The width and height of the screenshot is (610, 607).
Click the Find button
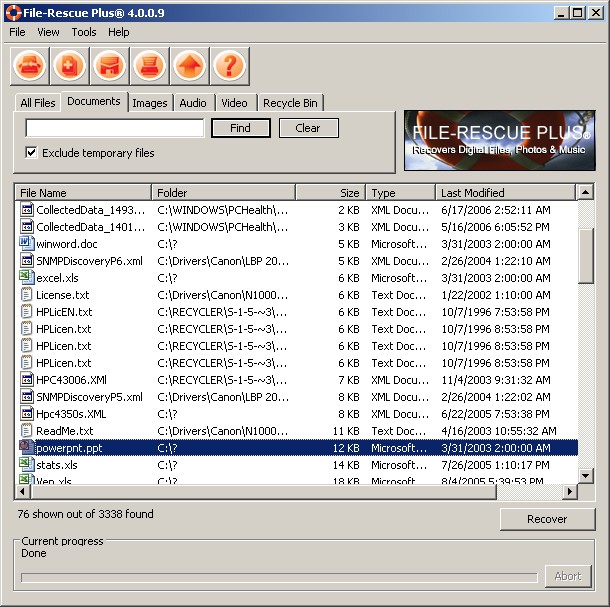coord(240,128)
